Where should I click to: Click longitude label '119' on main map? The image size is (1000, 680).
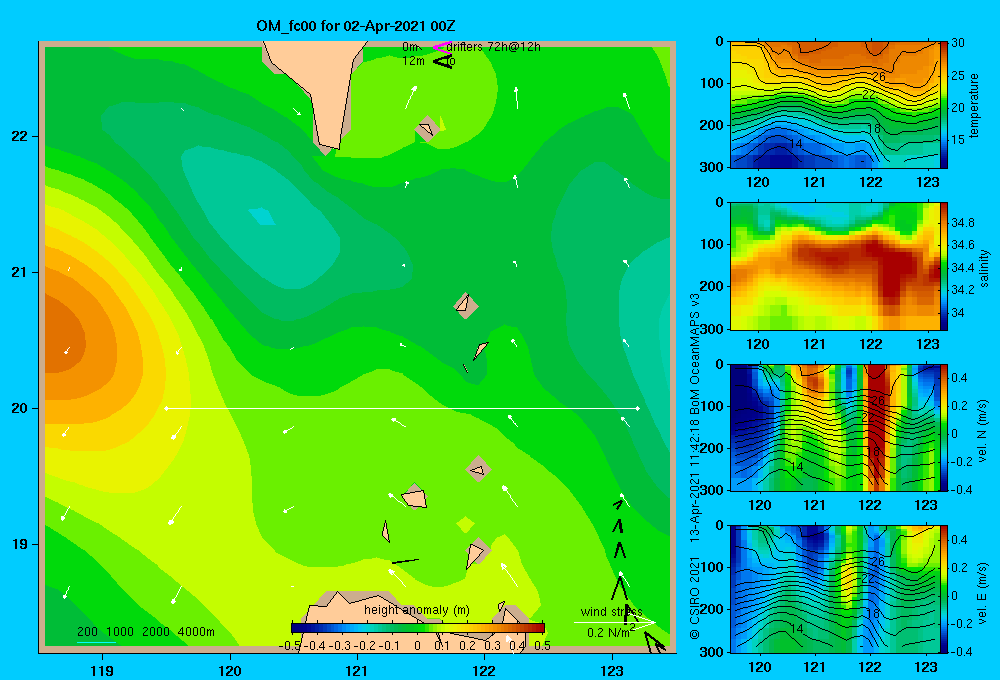pos(103,670)
